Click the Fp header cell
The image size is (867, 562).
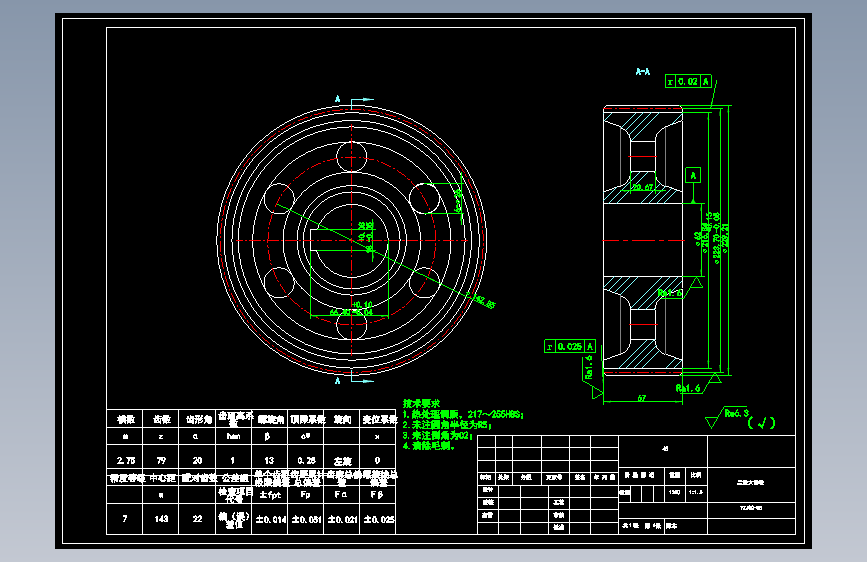(306, 495)
